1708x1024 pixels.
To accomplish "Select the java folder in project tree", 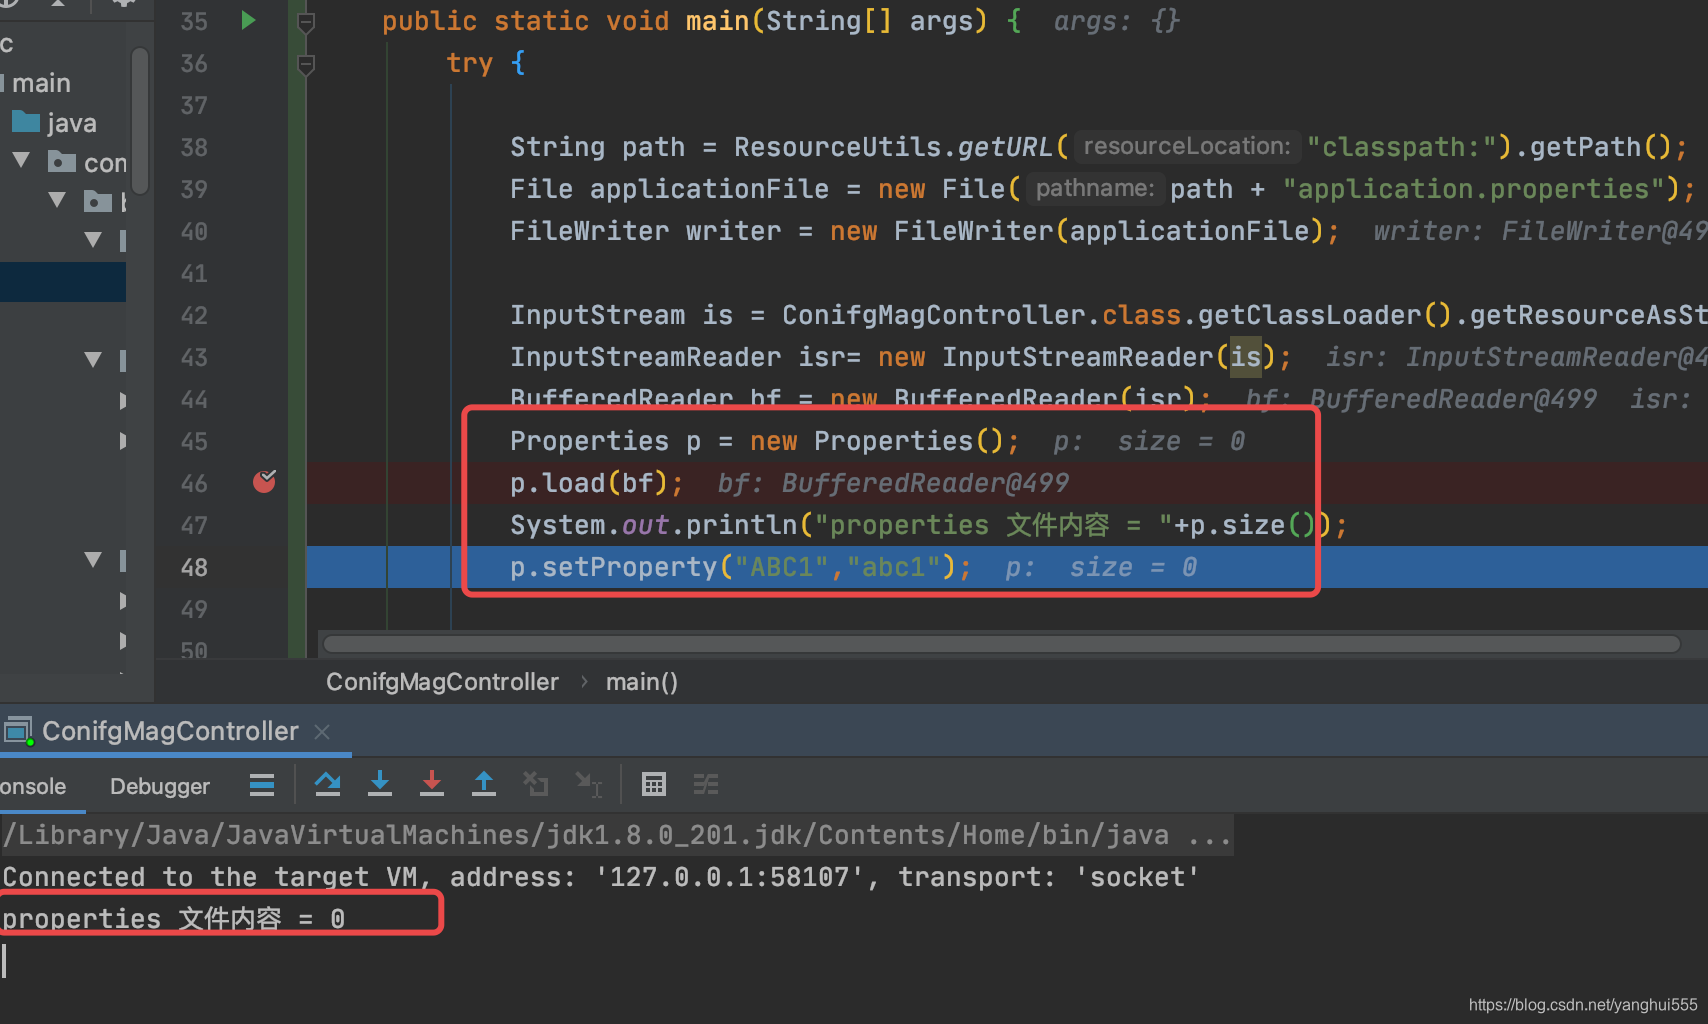I will point(55,123).
